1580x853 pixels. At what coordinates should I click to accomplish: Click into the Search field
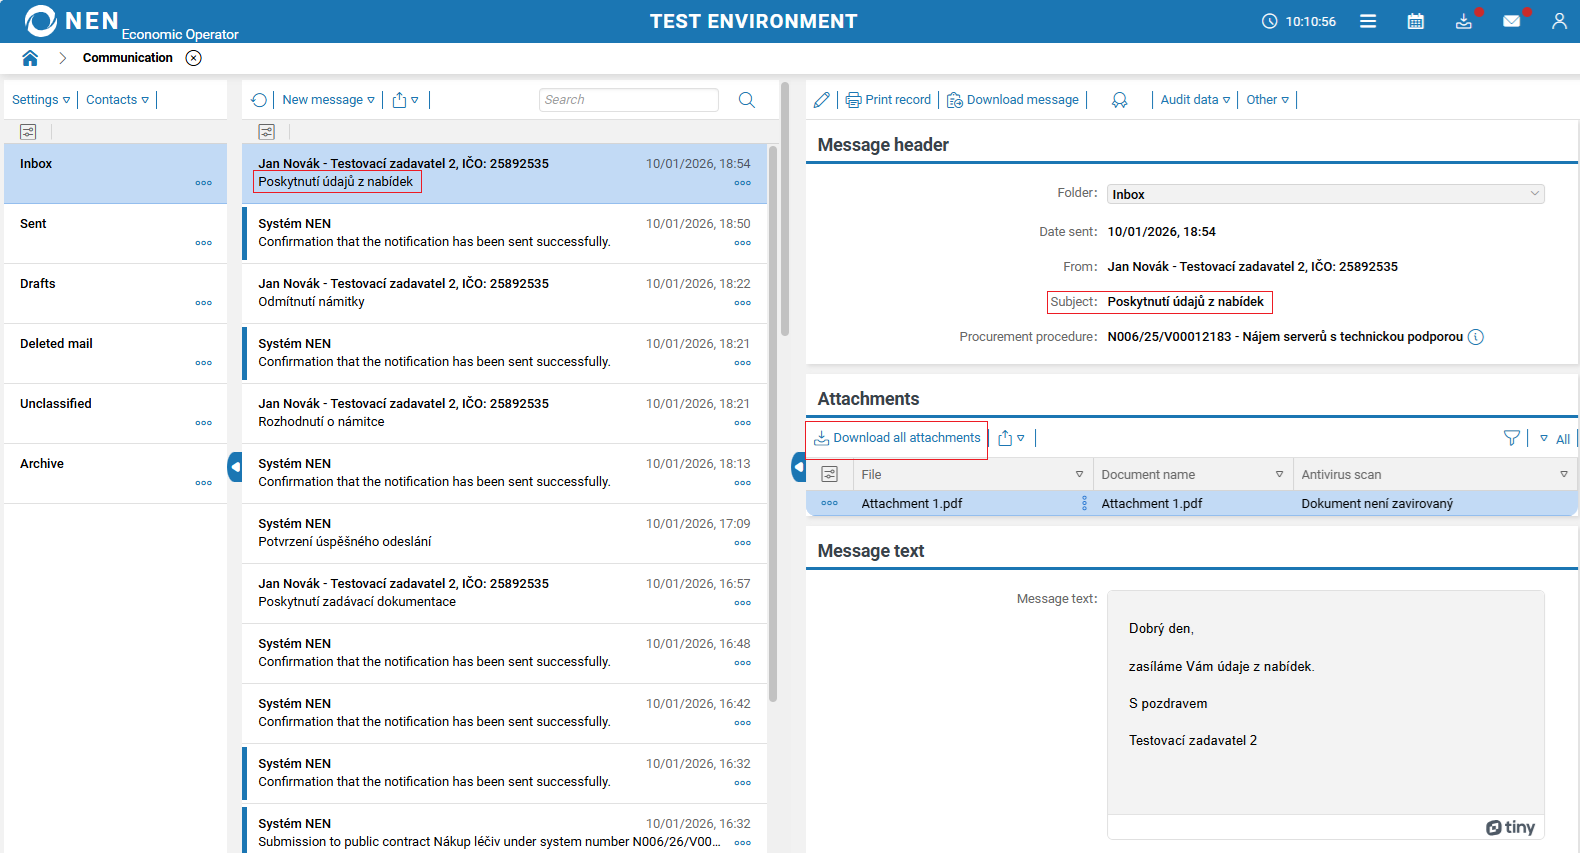628,100
